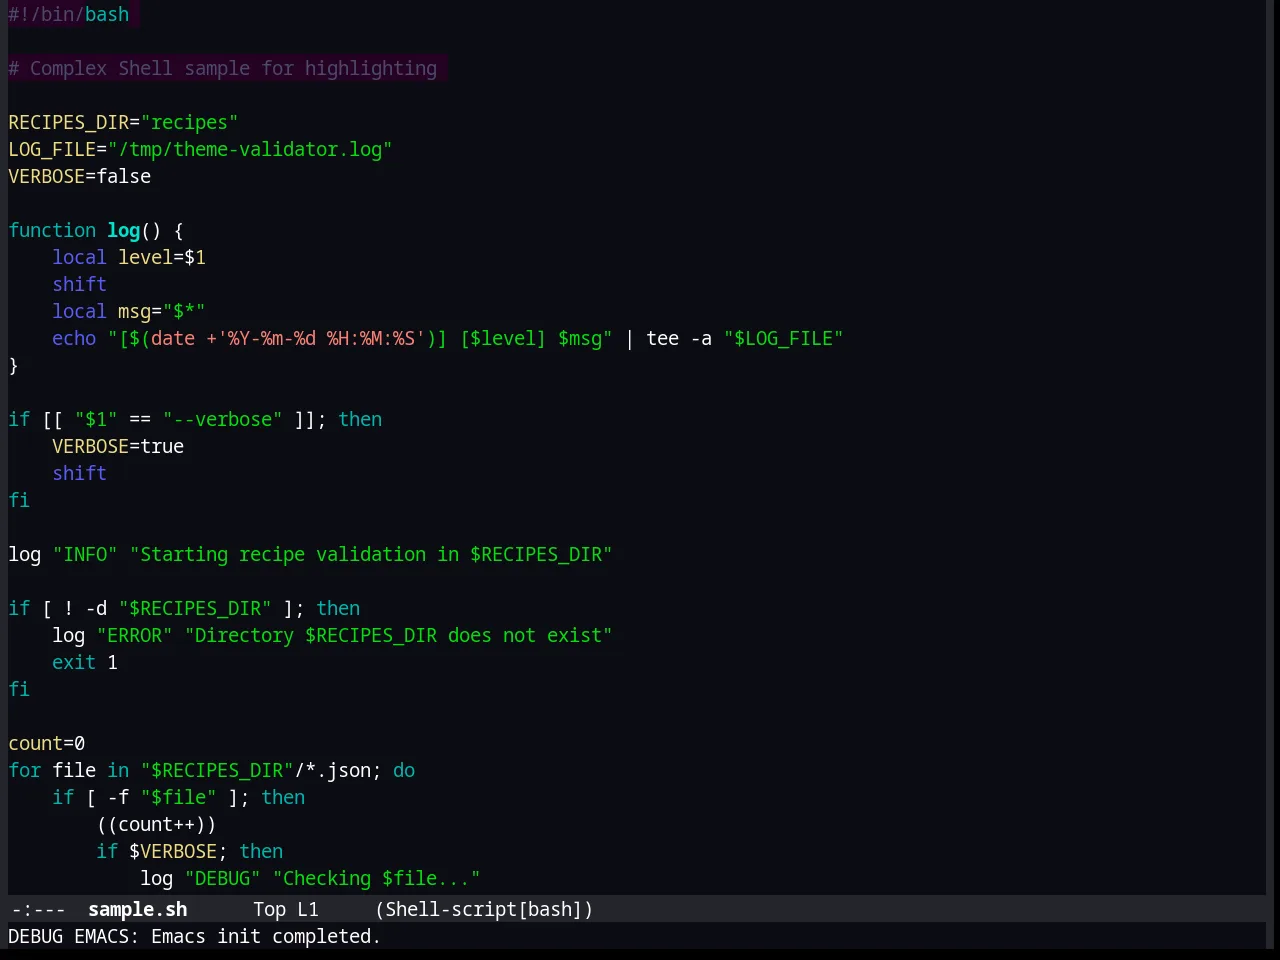This screenshot has width=1280, height=960.
Task: Click the 'if $VERBOSE; then' line
Action: (x=190, y=851)
